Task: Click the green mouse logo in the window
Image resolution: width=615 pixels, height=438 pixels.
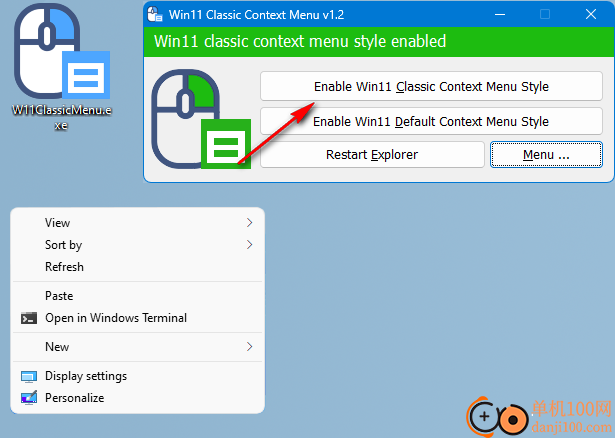Action: coord(201,119)
